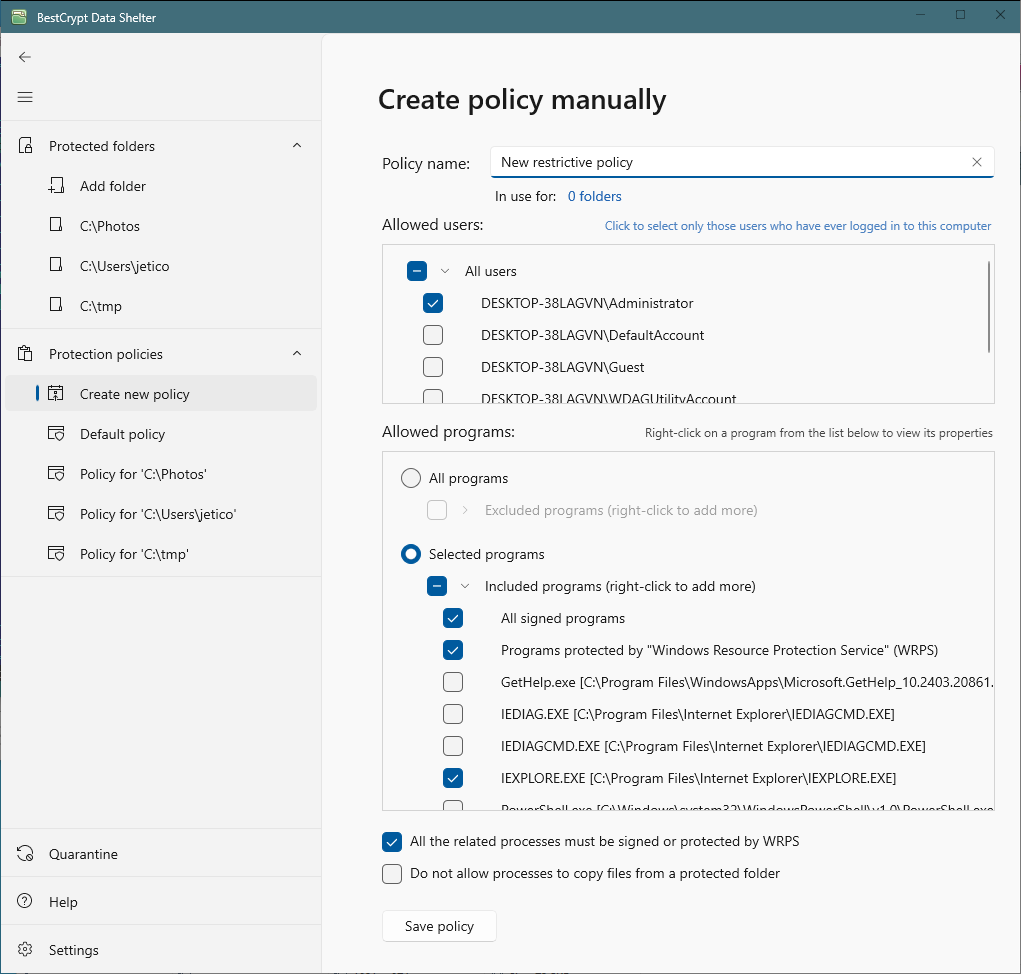Open the C:\Users\jetico protected folder
The image size is (1021, 974).
tap(161, 266)
